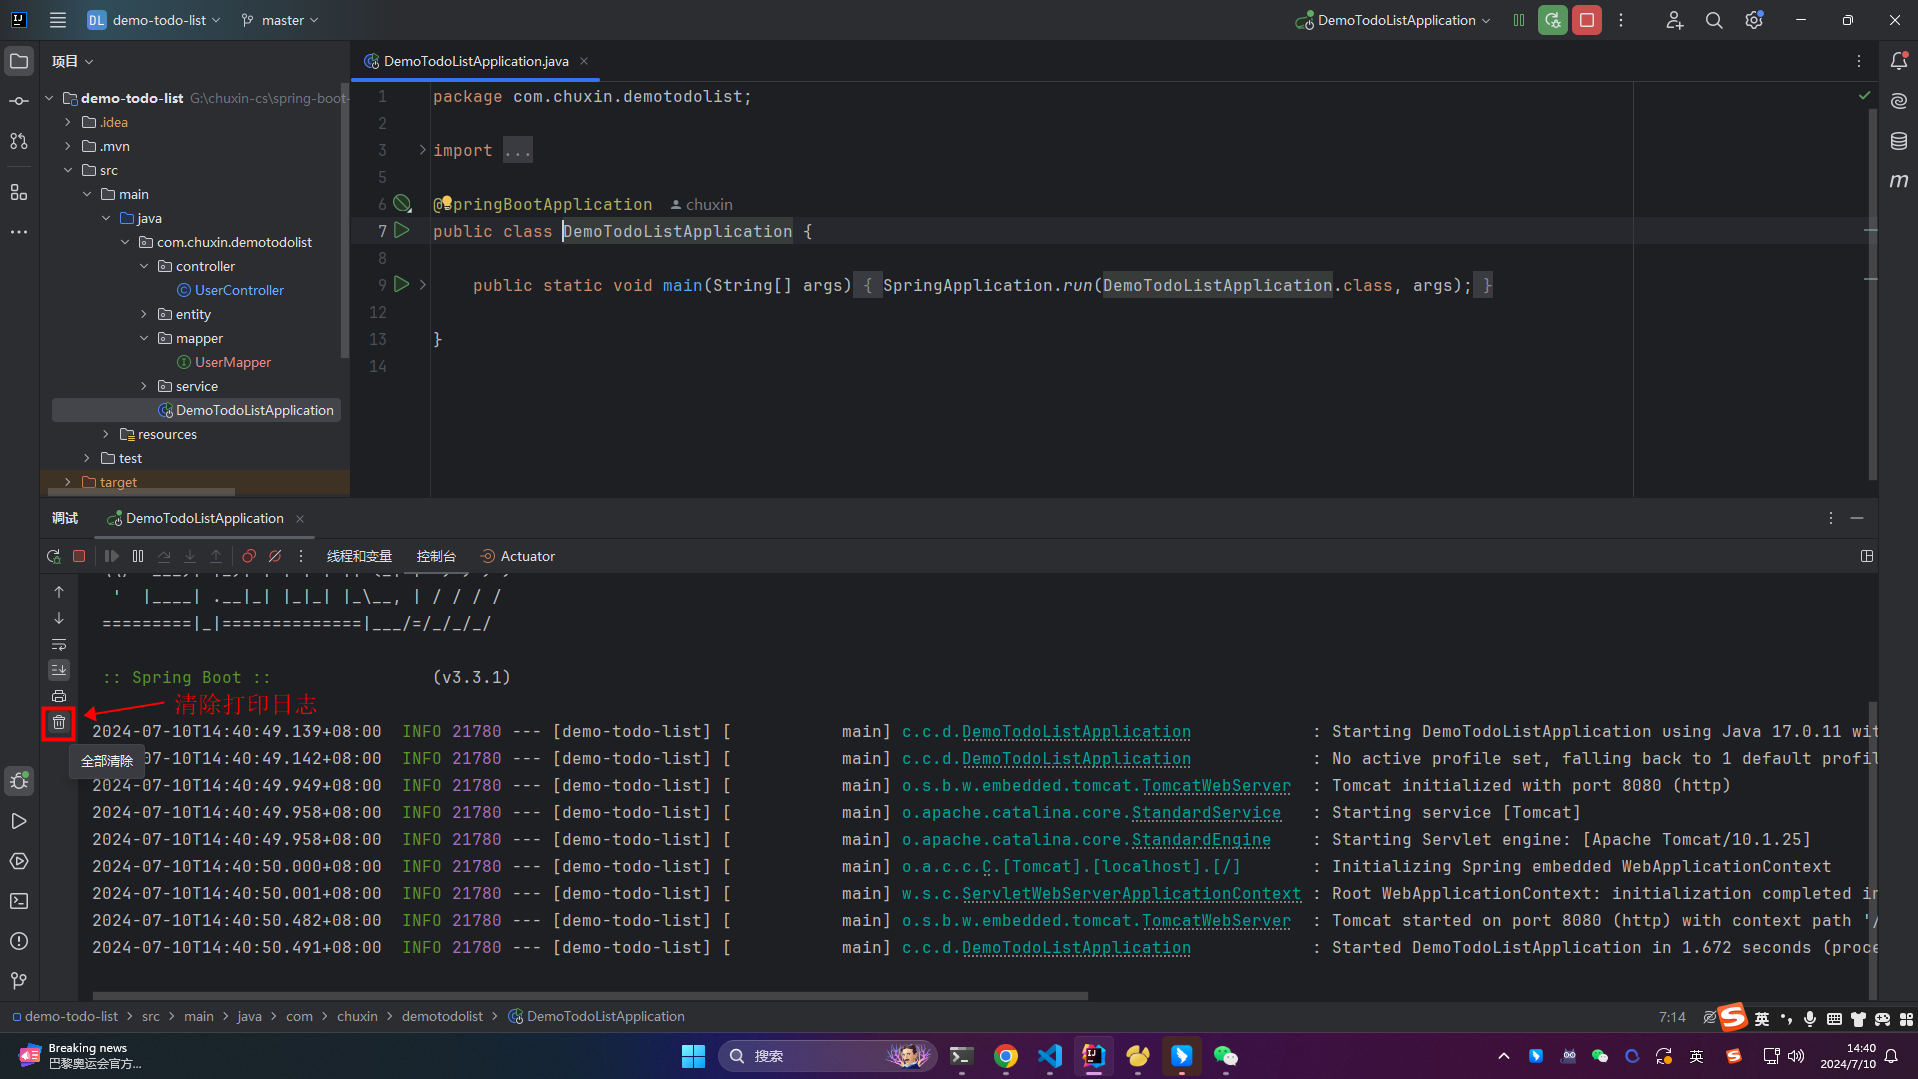Open the Notifications panel bell icon
This screenshot has width=1918, height=1079.
tap(1899, 61)
